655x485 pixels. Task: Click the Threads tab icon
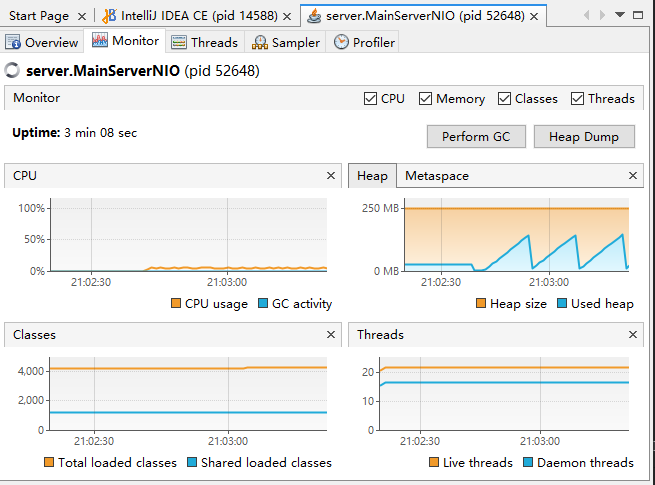pos(179,42)
